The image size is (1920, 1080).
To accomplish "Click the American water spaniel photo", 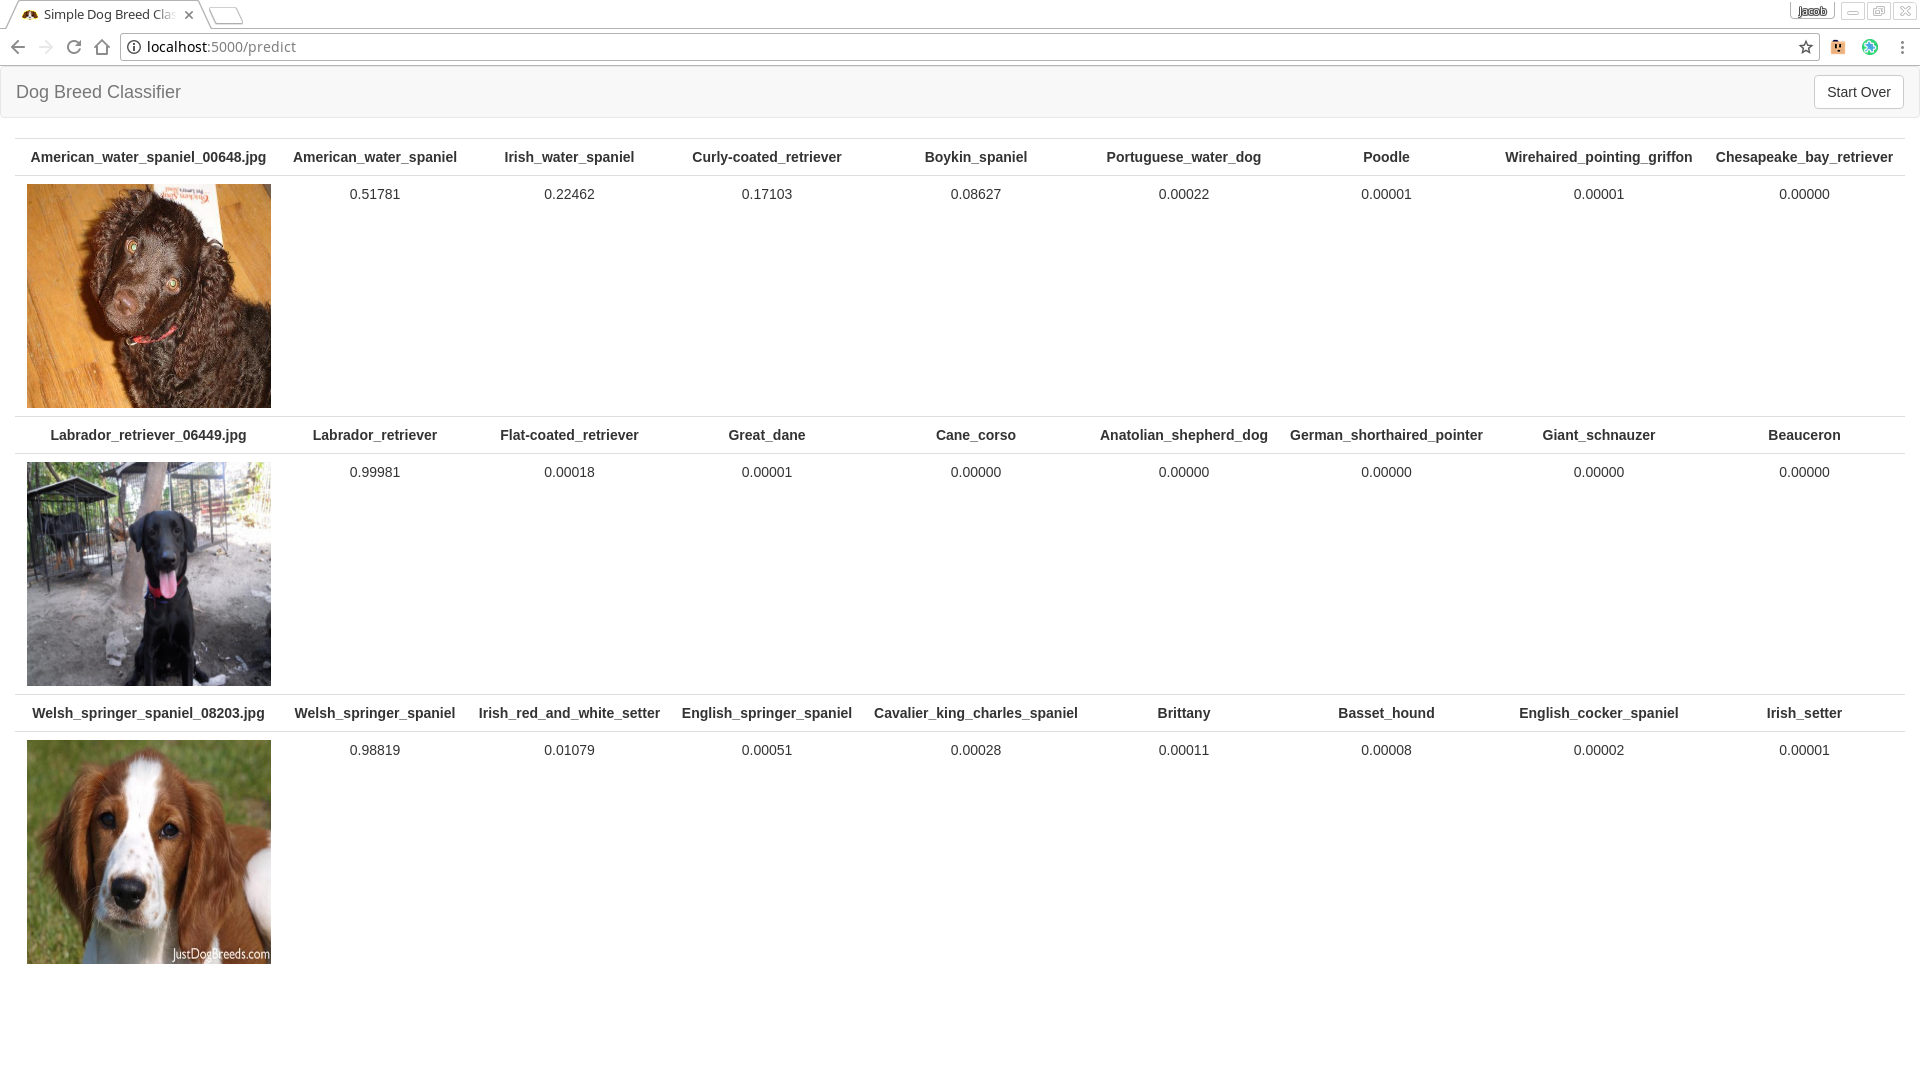I will tap(149, 296).
